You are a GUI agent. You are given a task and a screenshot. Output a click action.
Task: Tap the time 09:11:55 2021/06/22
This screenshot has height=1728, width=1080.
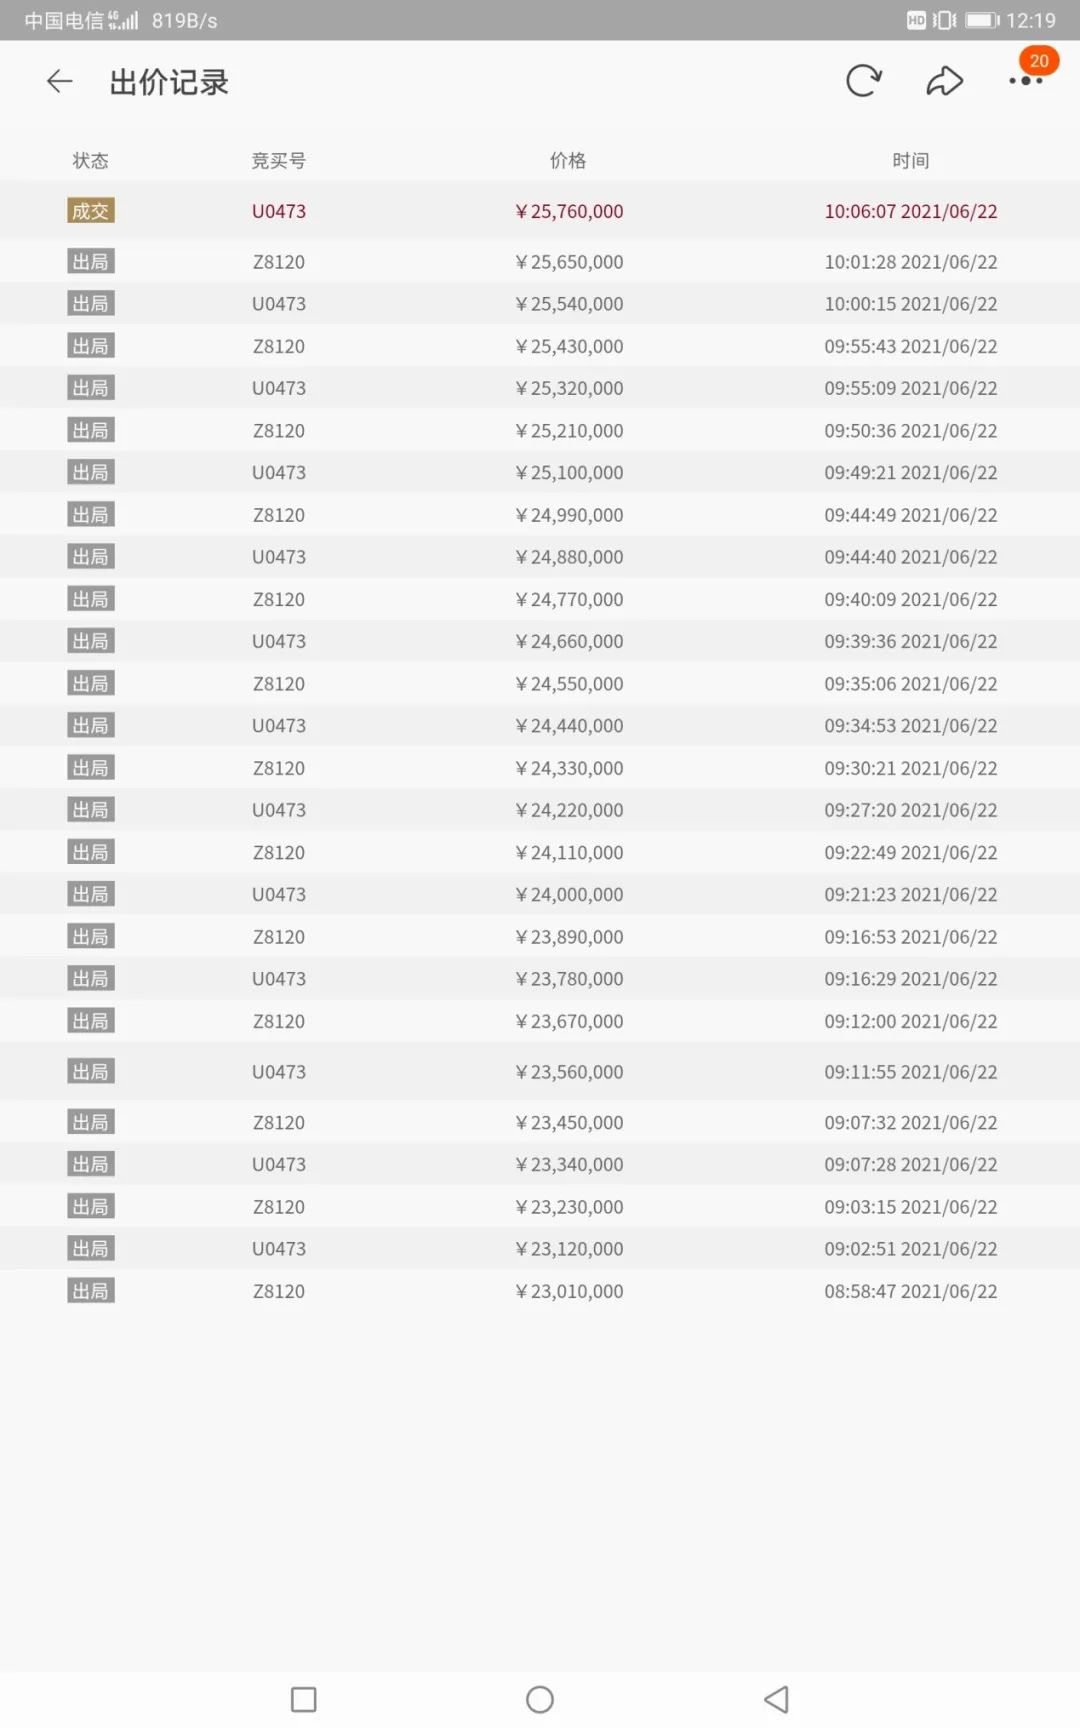coord(911,1072)
